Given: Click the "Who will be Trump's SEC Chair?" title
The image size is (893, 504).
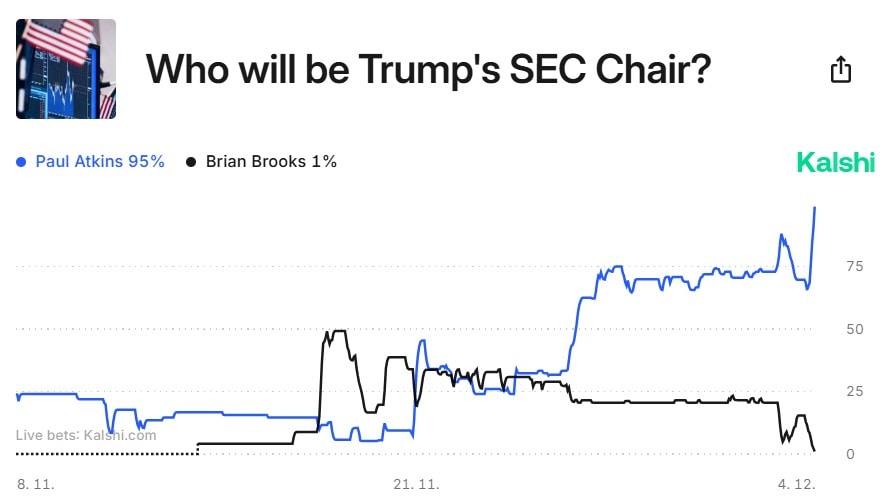Looking at the screenshot, I should (428, 69).
